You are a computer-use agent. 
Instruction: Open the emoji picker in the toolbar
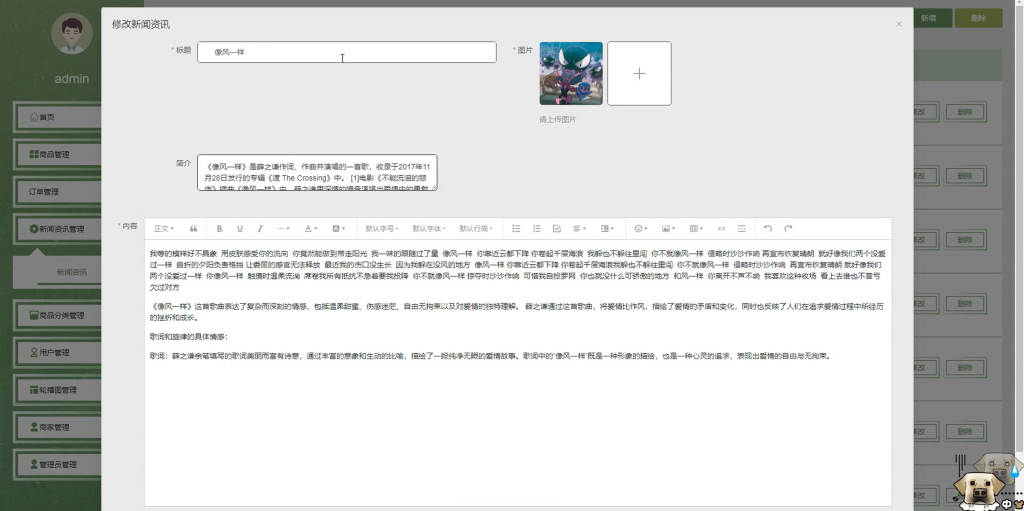click(x=641, y=229)
